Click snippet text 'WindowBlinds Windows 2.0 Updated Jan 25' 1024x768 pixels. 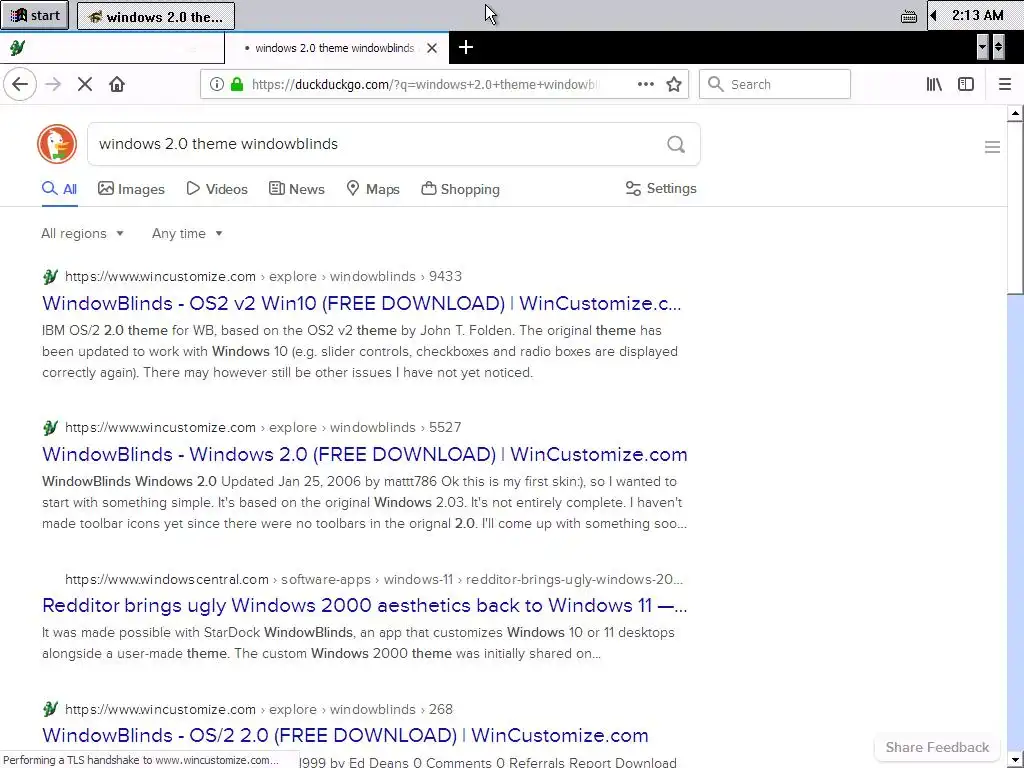[364, 502]
